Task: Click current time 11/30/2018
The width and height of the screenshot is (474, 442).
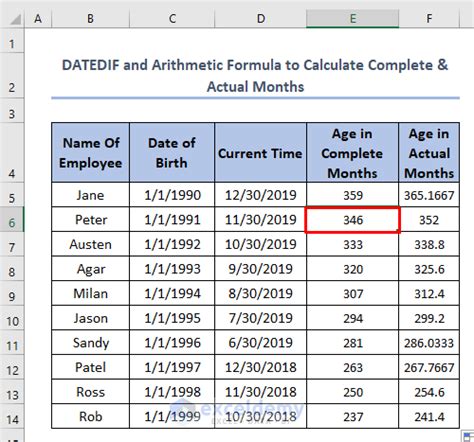Action: pos(261,392)
